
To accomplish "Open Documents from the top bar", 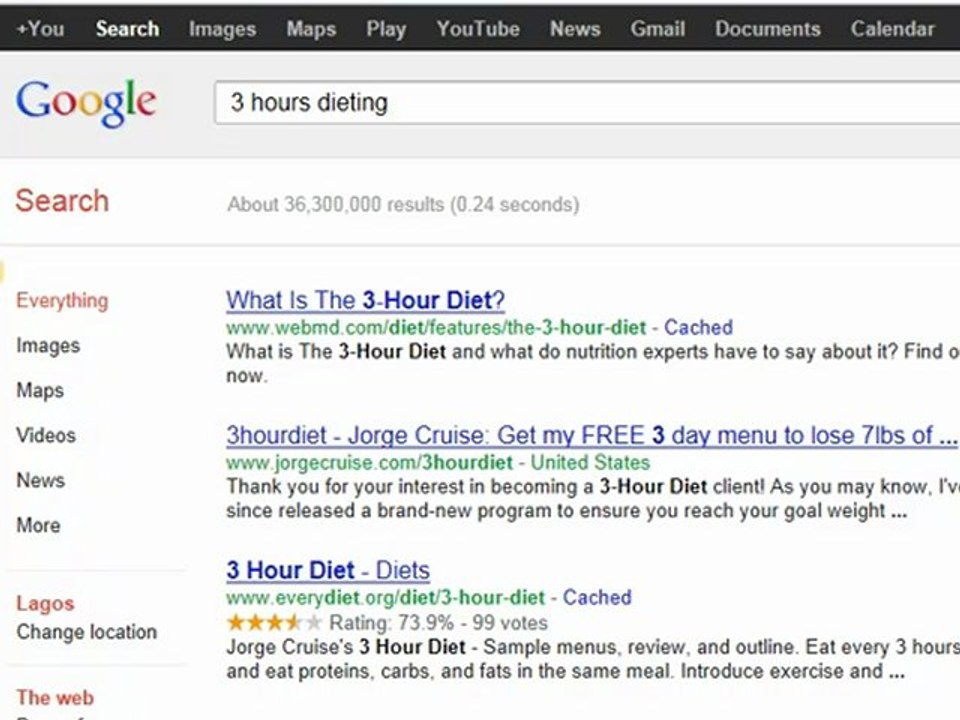I will (768, 29).
